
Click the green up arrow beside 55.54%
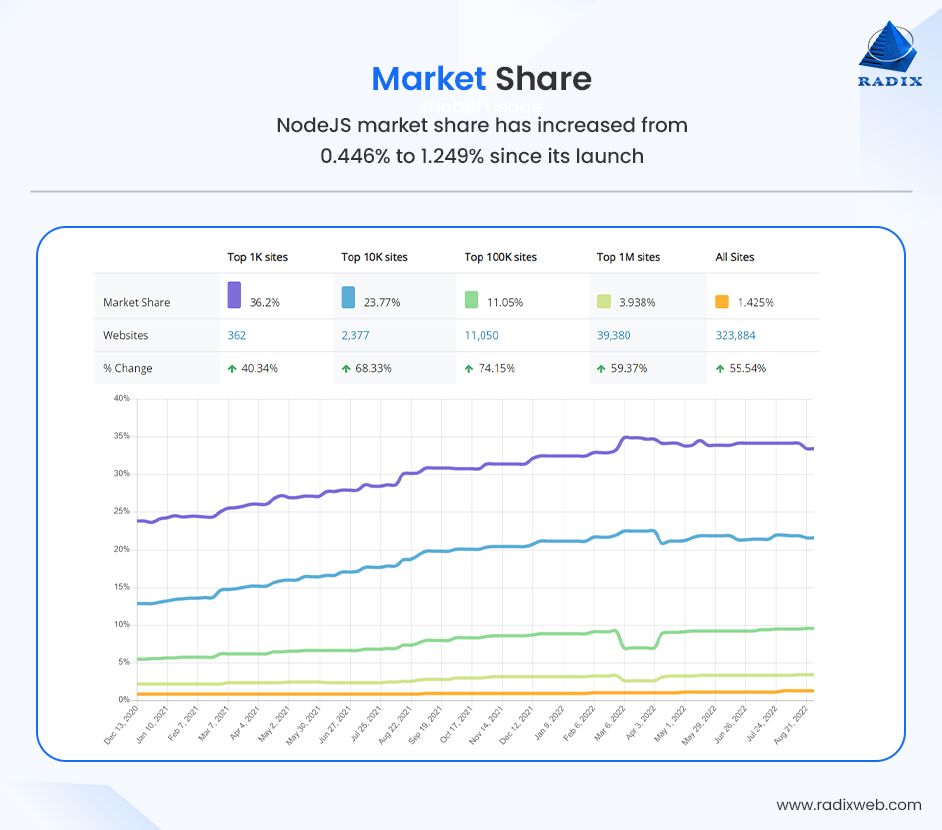721,368
